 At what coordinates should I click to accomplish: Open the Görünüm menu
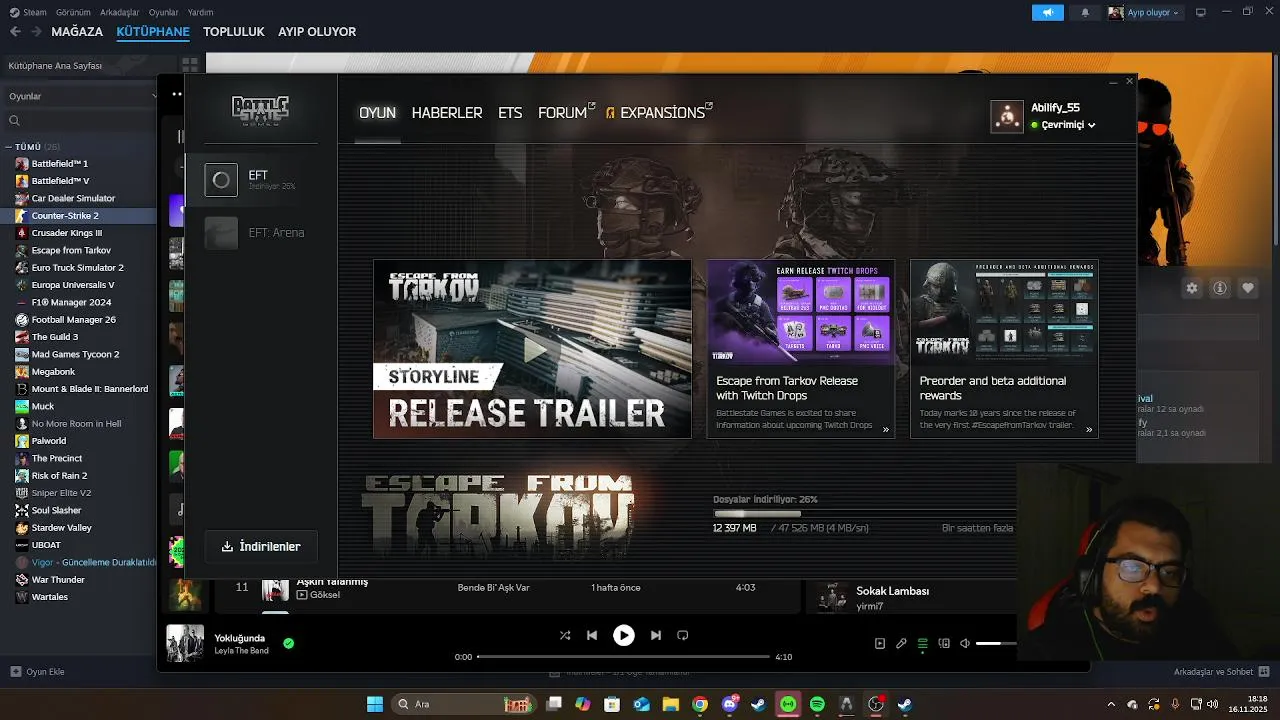[73, 12]
